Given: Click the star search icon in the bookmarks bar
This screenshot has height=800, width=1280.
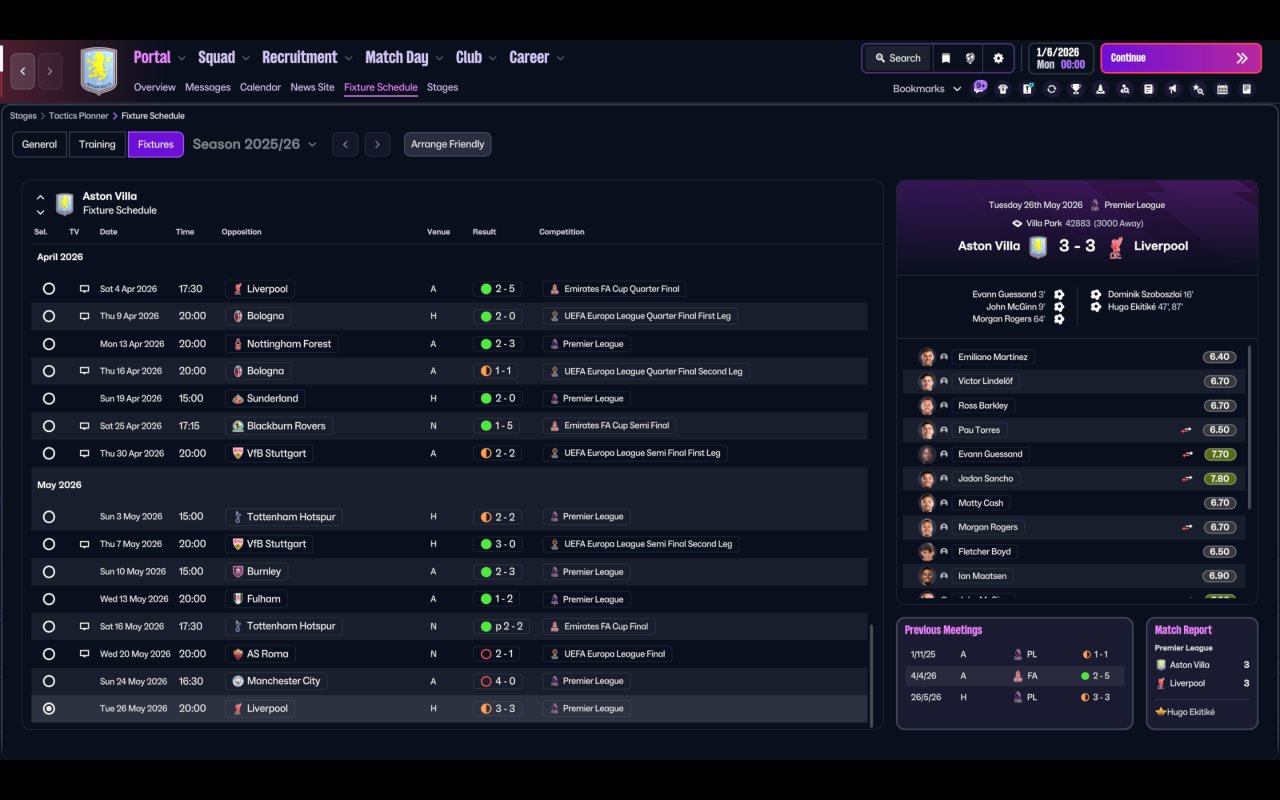Looking at the screenshot, I should tap(1198, 89).
